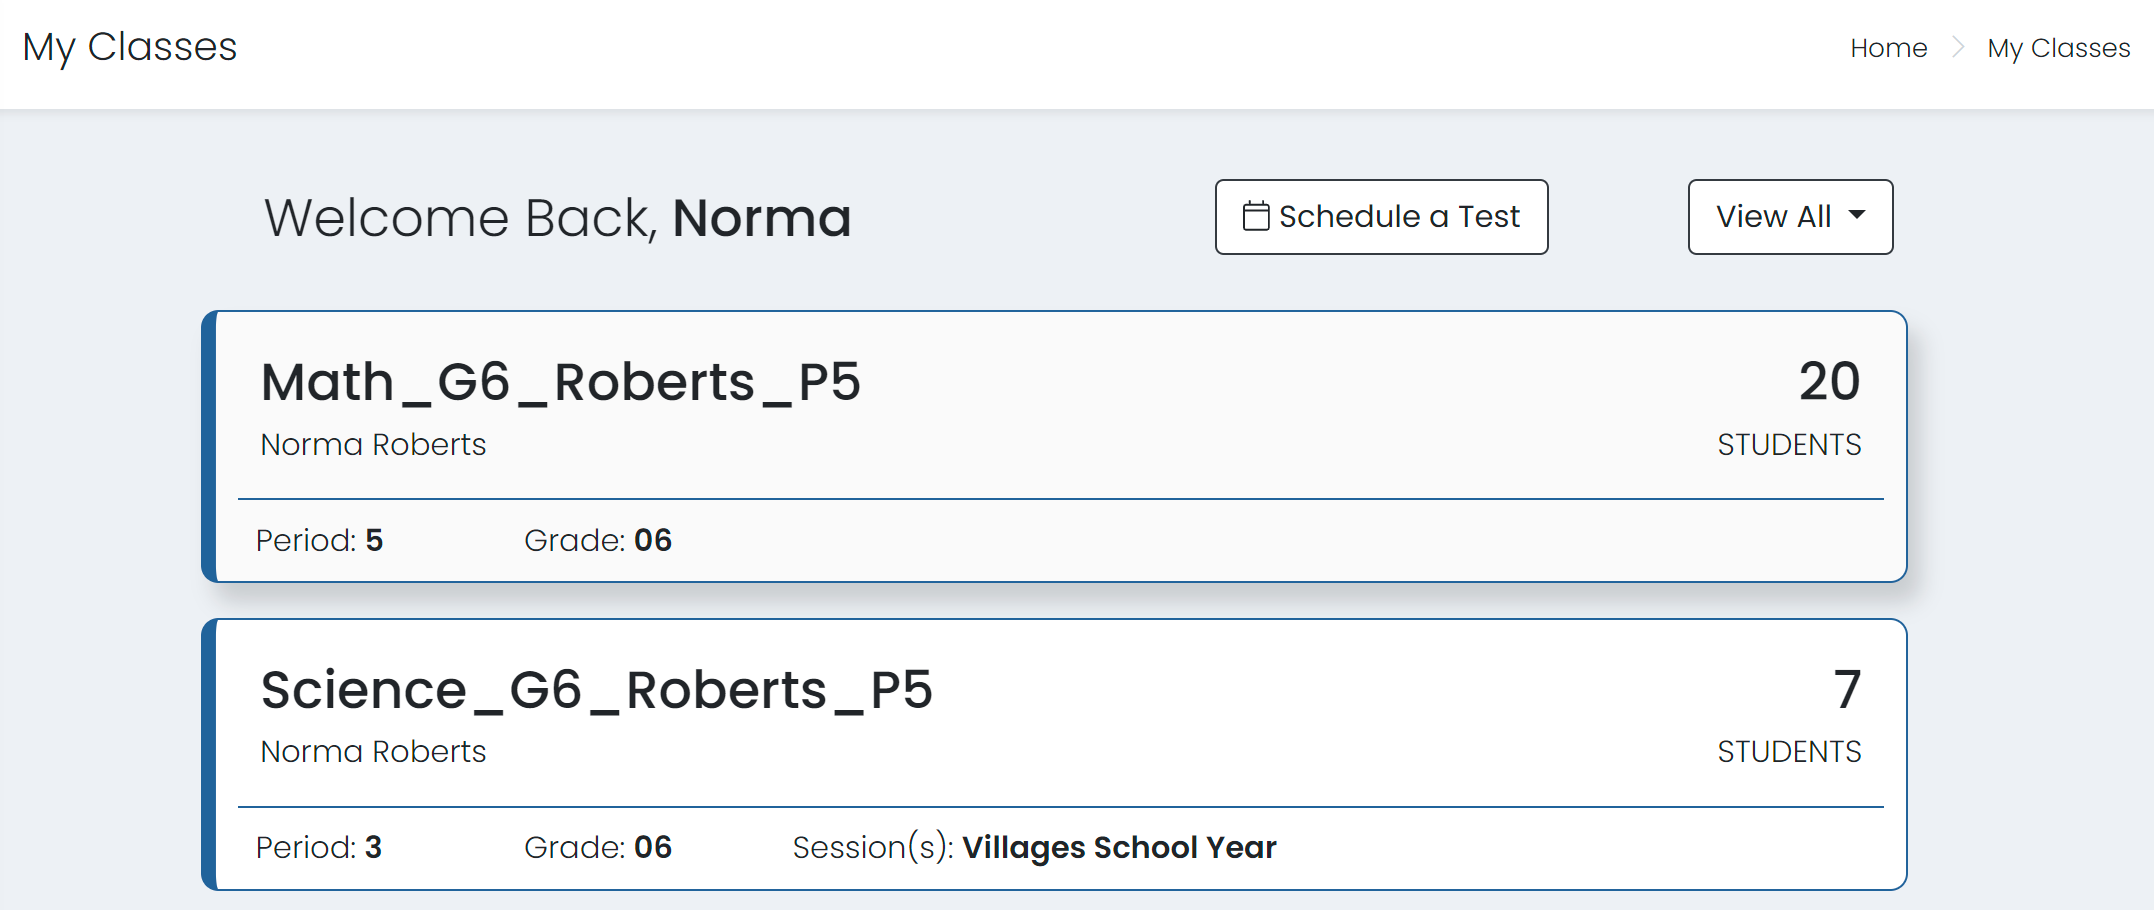
Task: Click the Schedule a Test button
Action: [x=1381, y=217]
